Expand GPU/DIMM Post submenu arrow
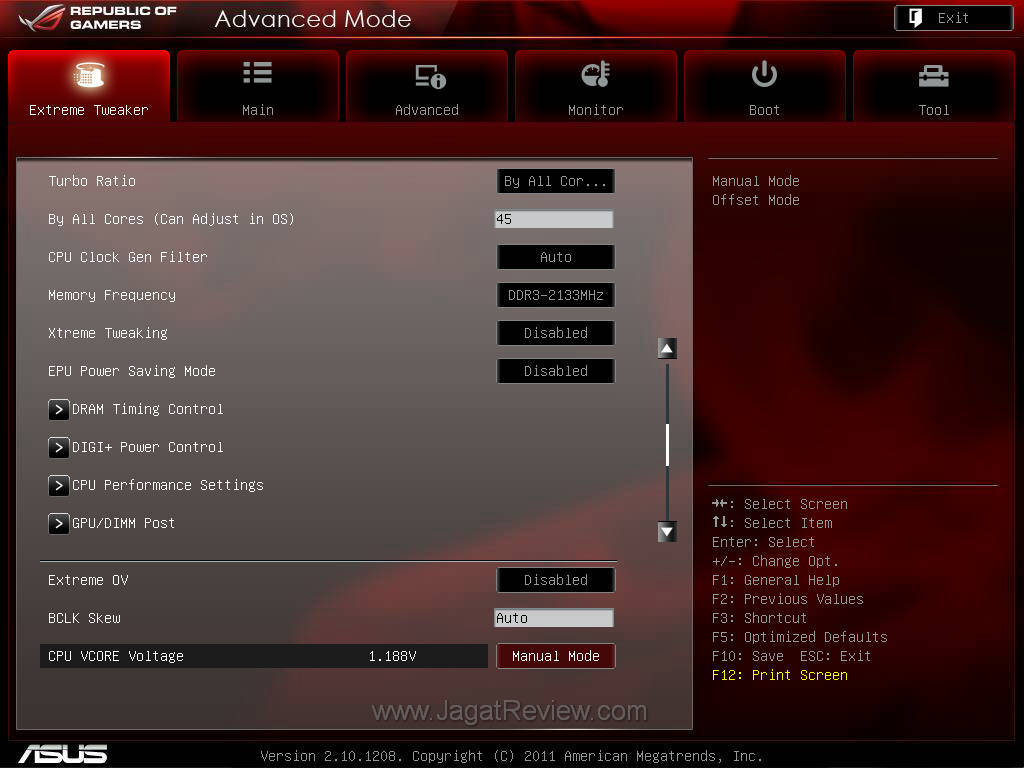 59,523
